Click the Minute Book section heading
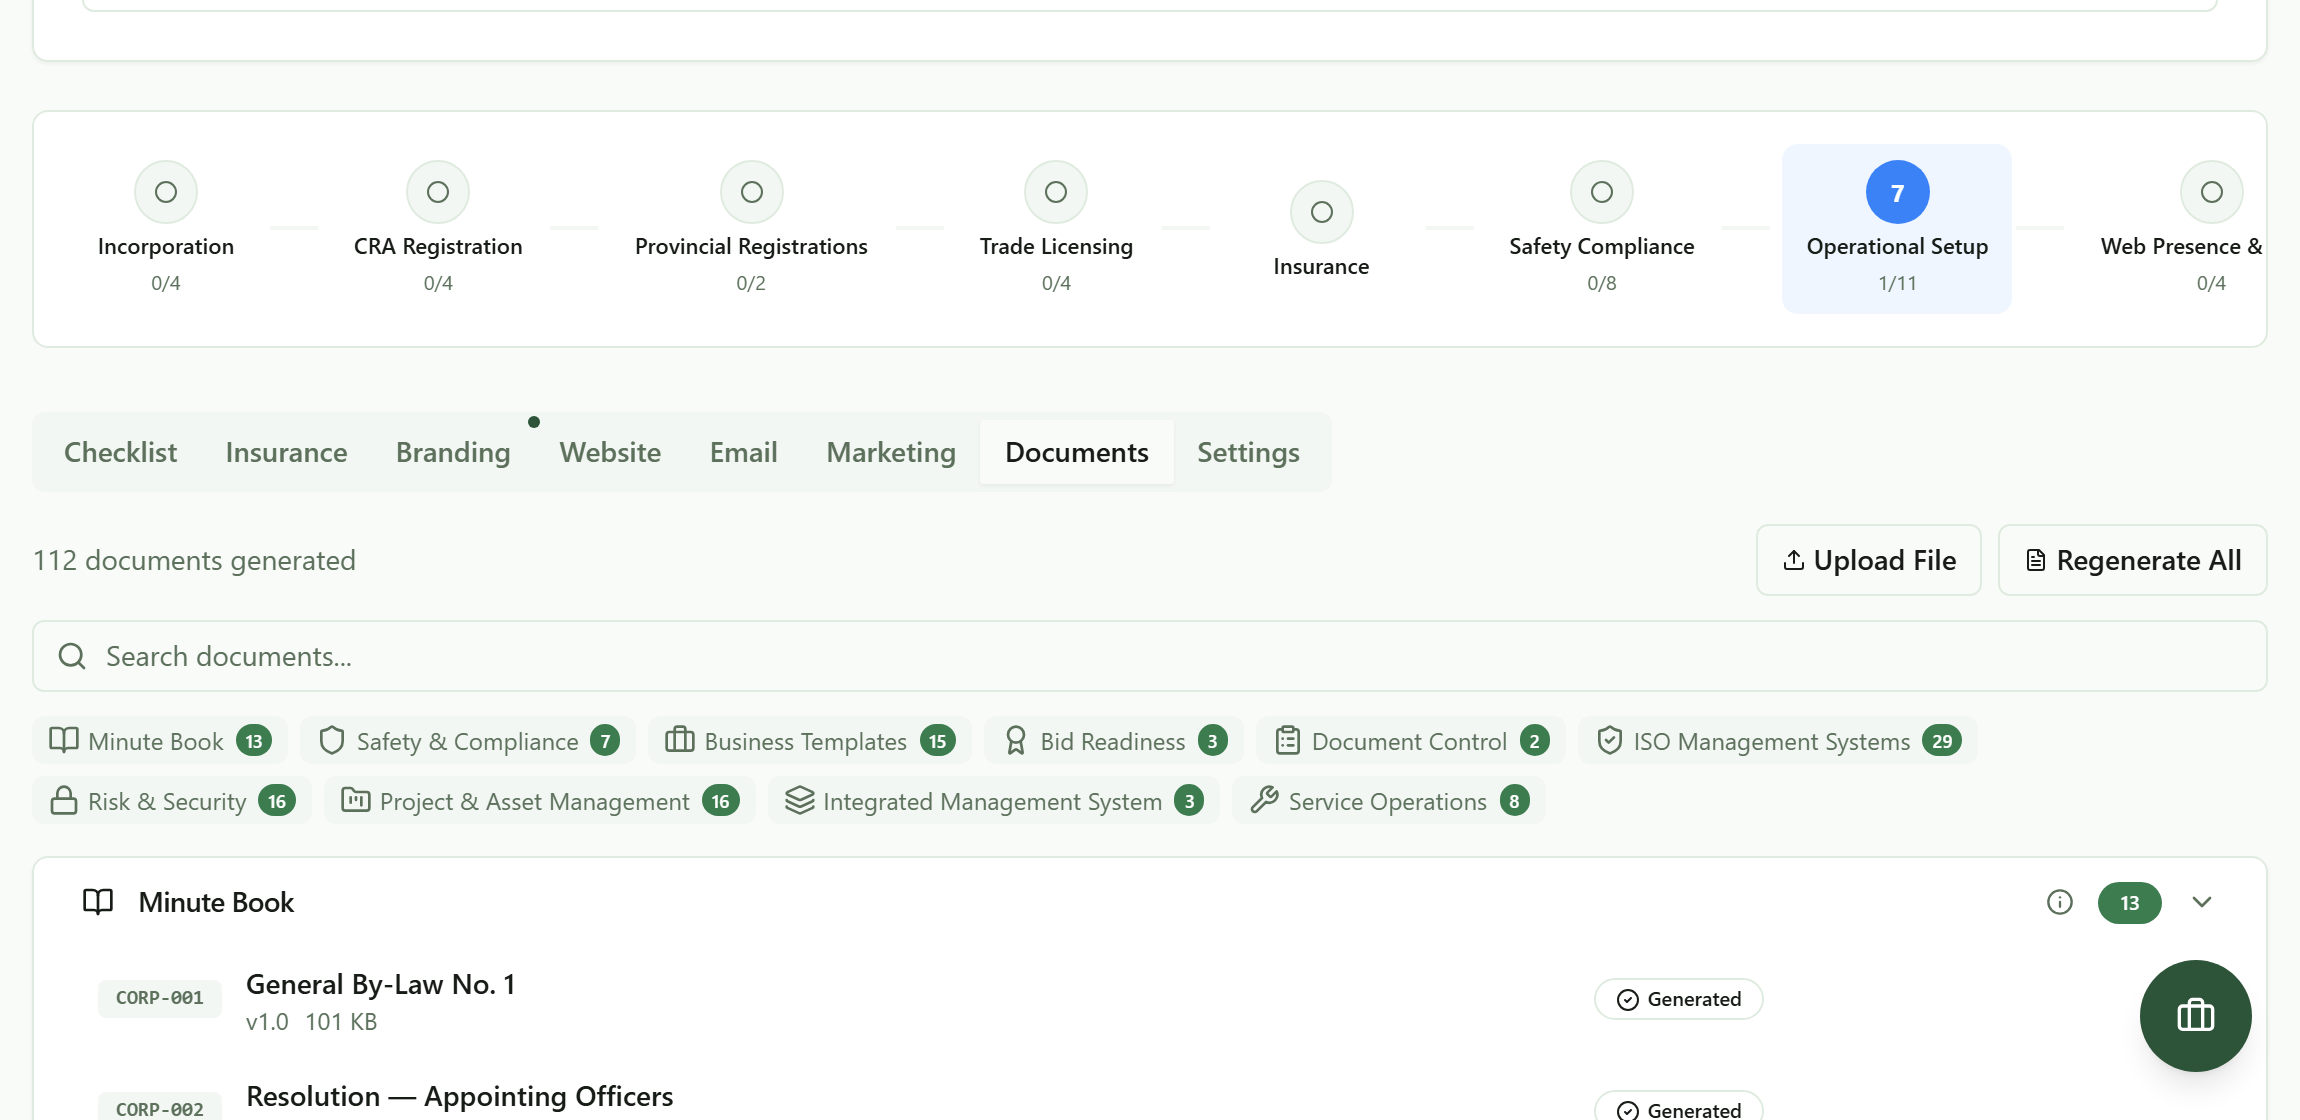2300x1120 pixels. (217, 902)
